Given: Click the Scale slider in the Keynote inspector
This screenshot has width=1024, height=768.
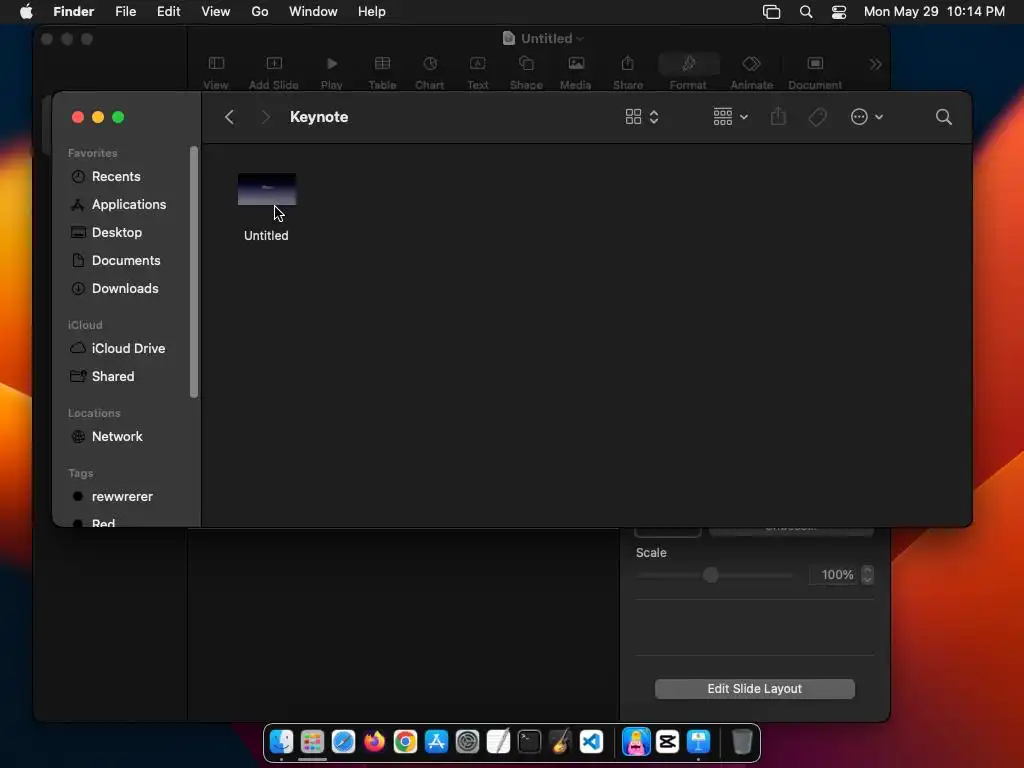Looking at the screenshot, I should pyautogui.click(x=714, y=575).
